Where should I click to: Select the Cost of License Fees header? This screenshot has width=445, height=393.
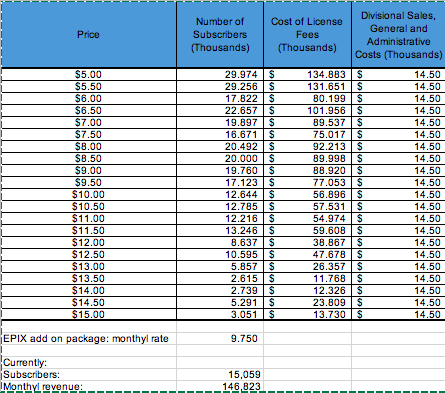tap(307, 35)
